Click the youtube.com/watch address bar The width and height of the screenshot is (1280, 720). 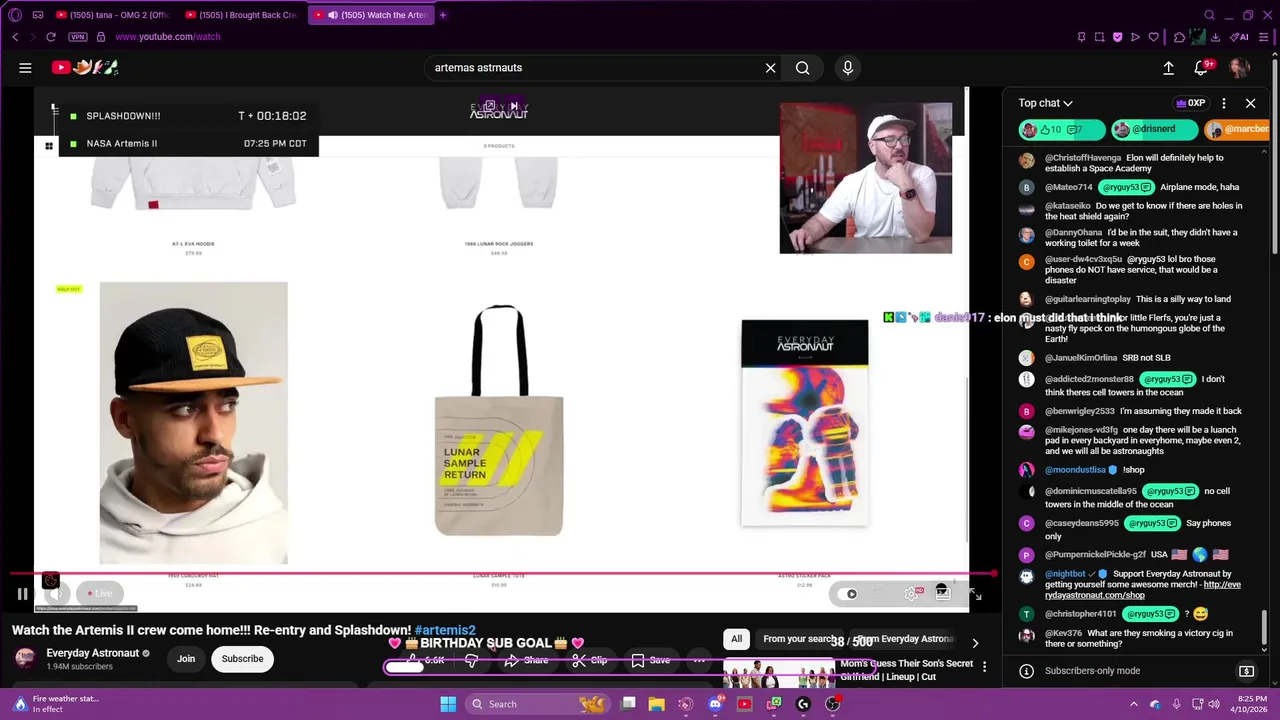click(167, 37)
